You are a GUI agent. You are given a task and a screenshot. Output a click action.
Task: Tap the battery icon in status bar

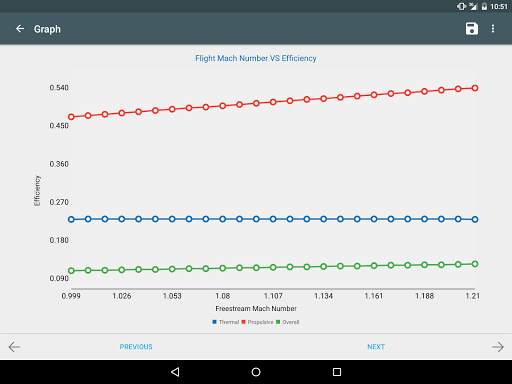484,6
